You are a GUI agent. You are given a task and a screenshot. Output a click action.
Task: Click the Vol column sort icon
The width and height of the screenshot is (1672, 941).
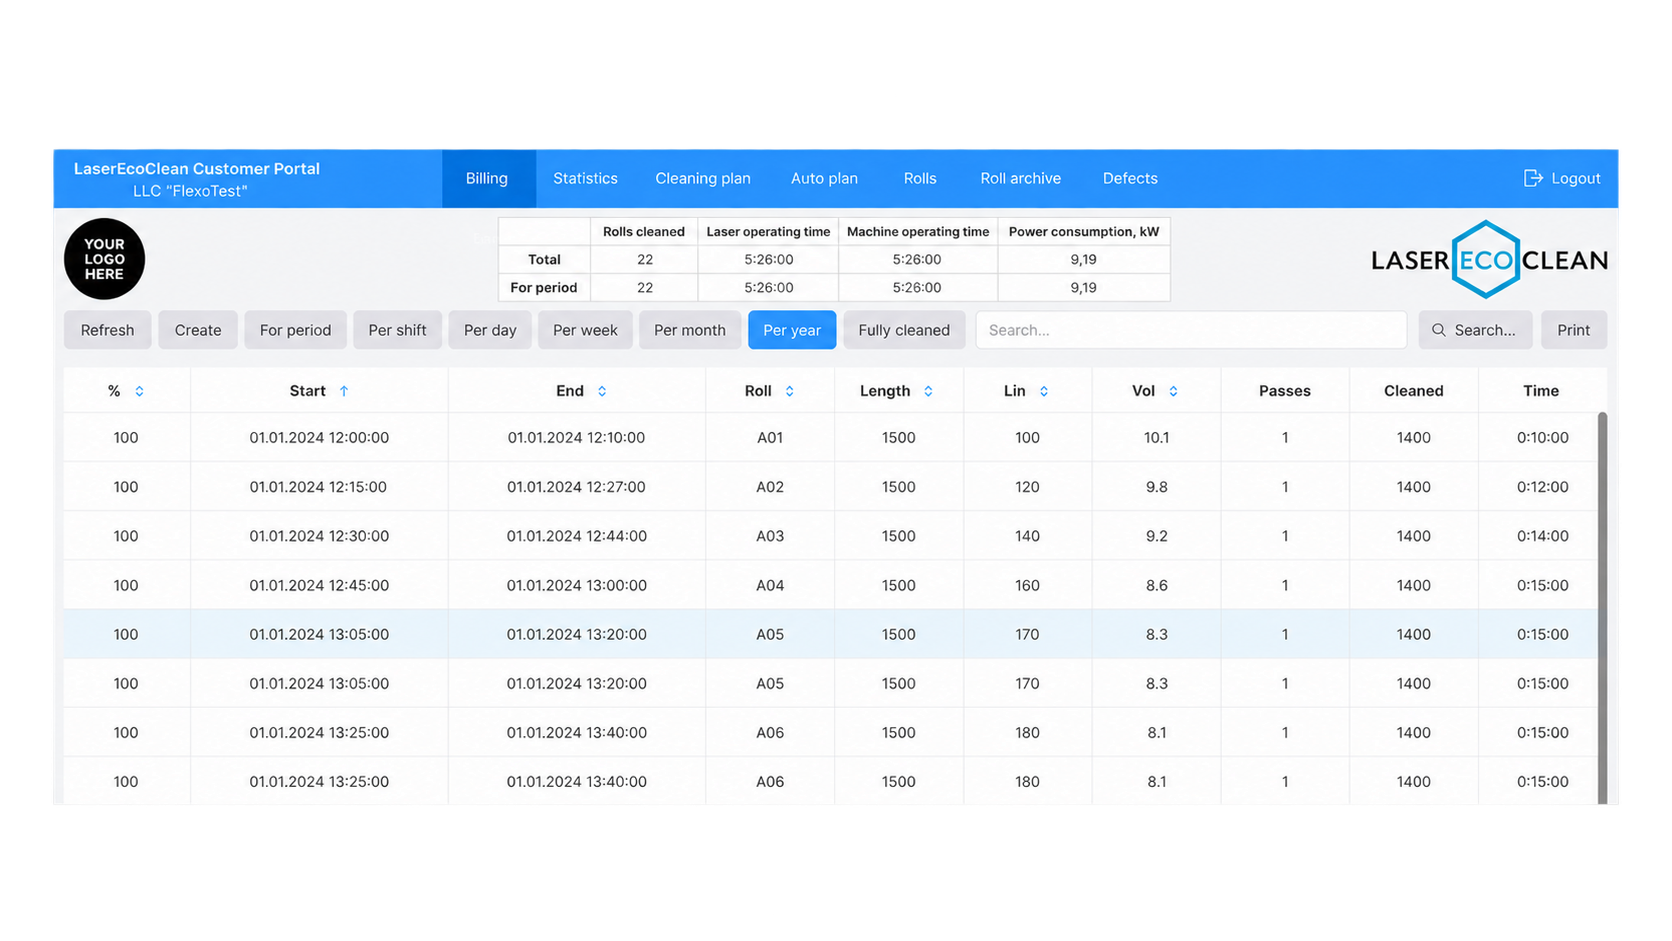[1173, 391]
